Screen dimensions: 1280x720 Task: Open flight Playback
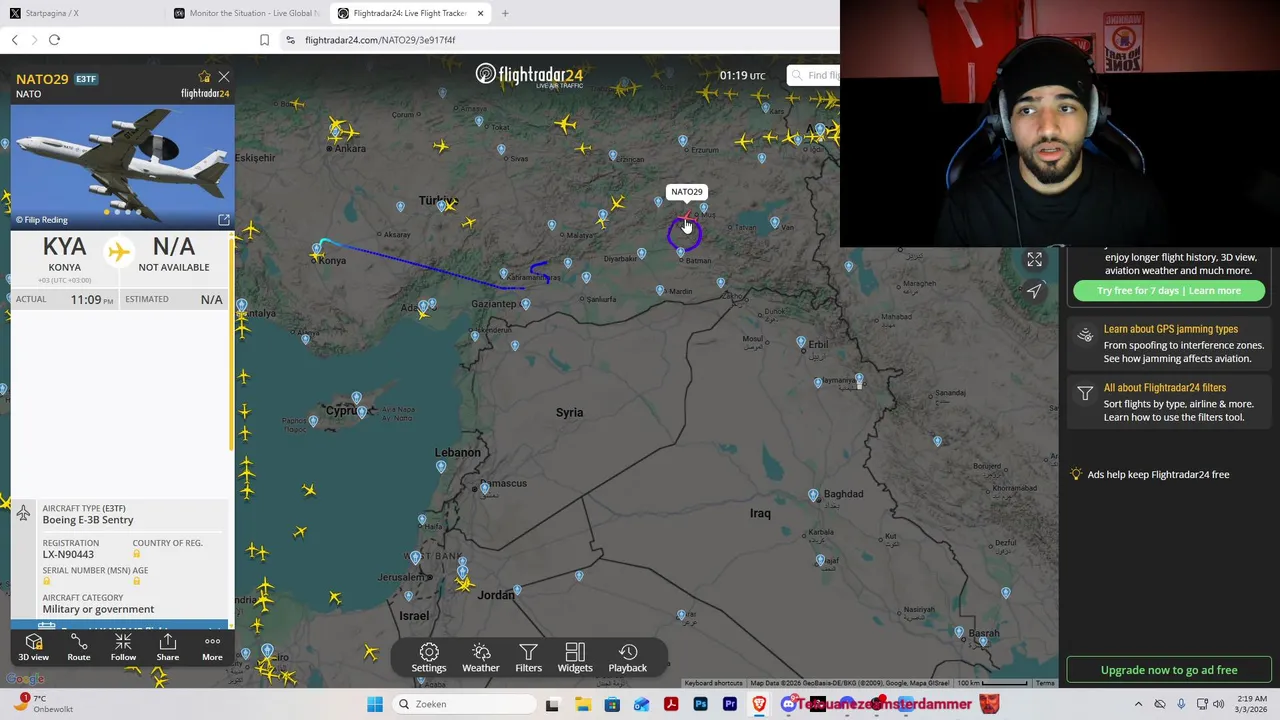point(628,658)
